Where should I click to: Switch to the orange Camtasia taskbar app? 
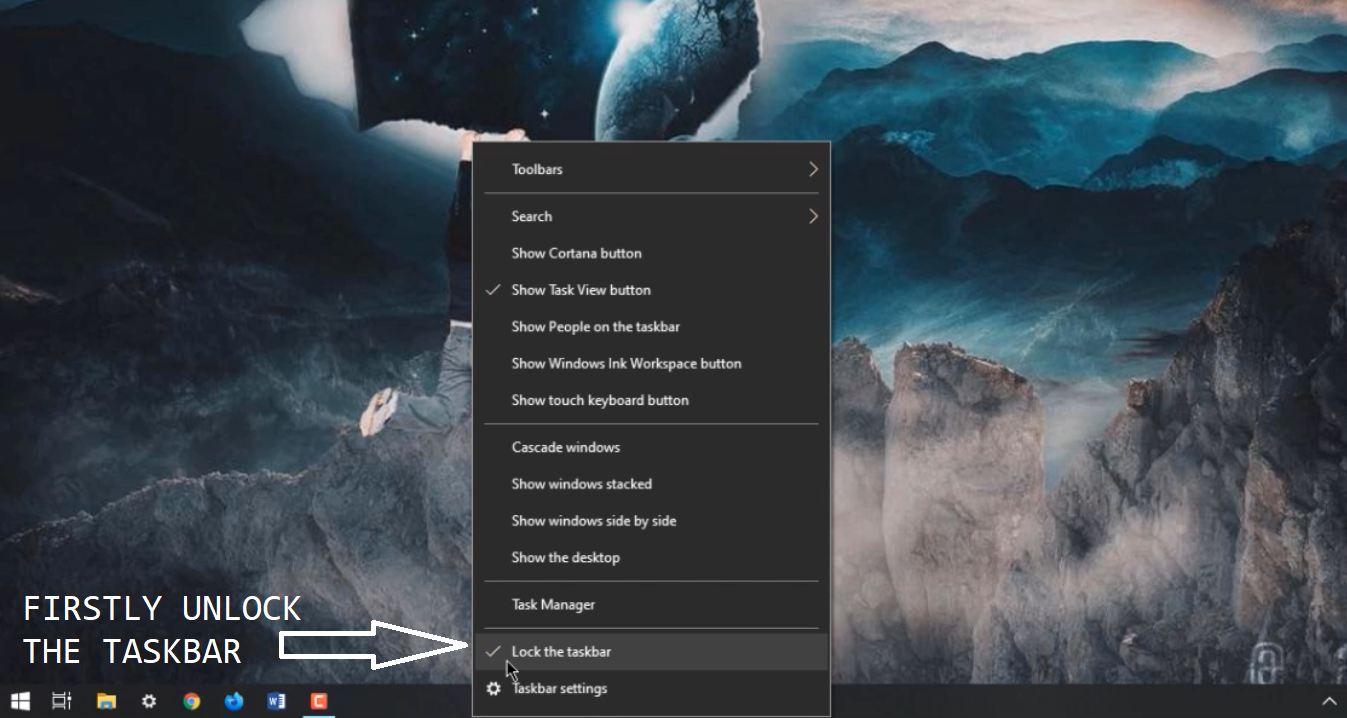pyautogui.click(x=319, y=701)
